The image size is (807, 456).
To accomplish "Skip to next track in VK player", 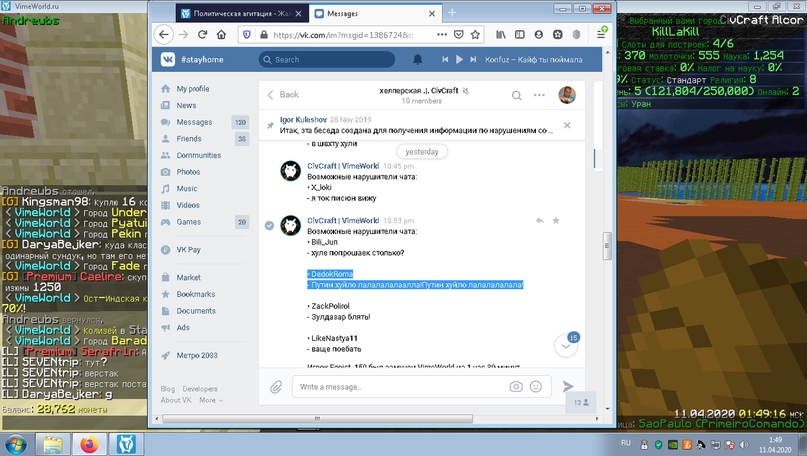I will click(473, 60).
